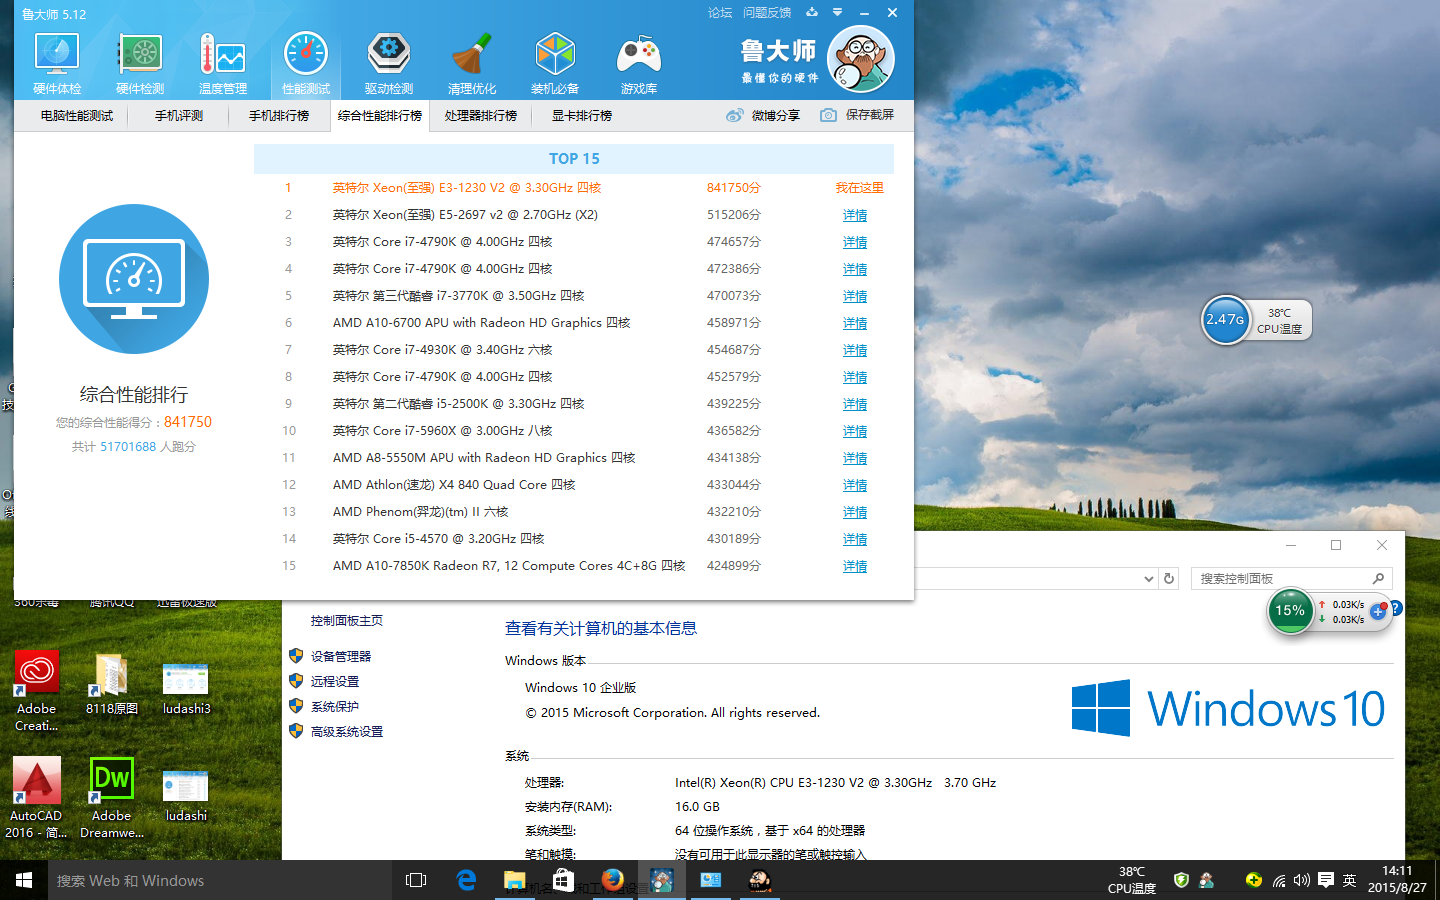Open ludashi3 desktop file
Image resolution: width=1440 pixels, height=900 pixels.
pyautogui.click(x=186, y=687)
